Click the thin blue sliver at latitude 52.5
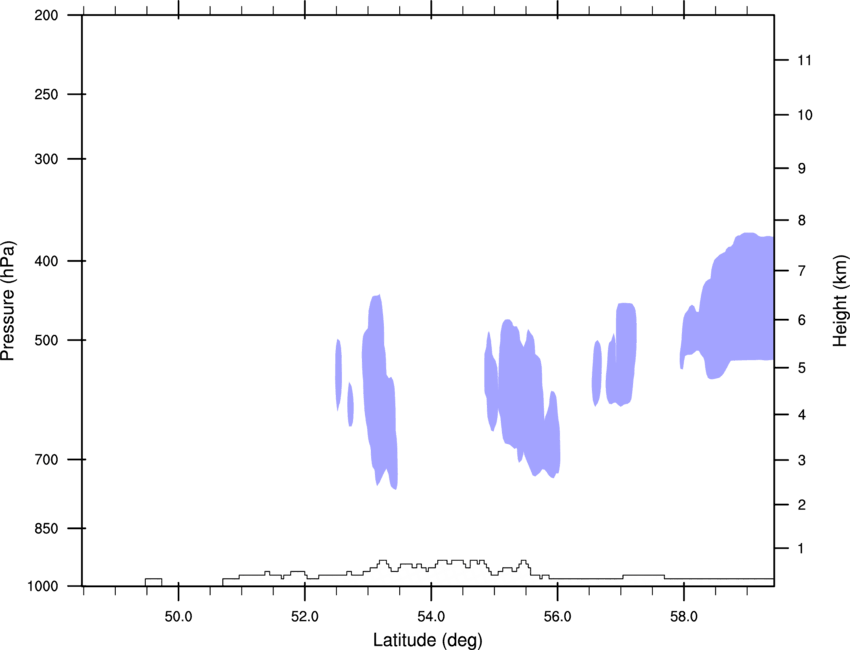This screenshot has width=850, height=650. [338, 374]
